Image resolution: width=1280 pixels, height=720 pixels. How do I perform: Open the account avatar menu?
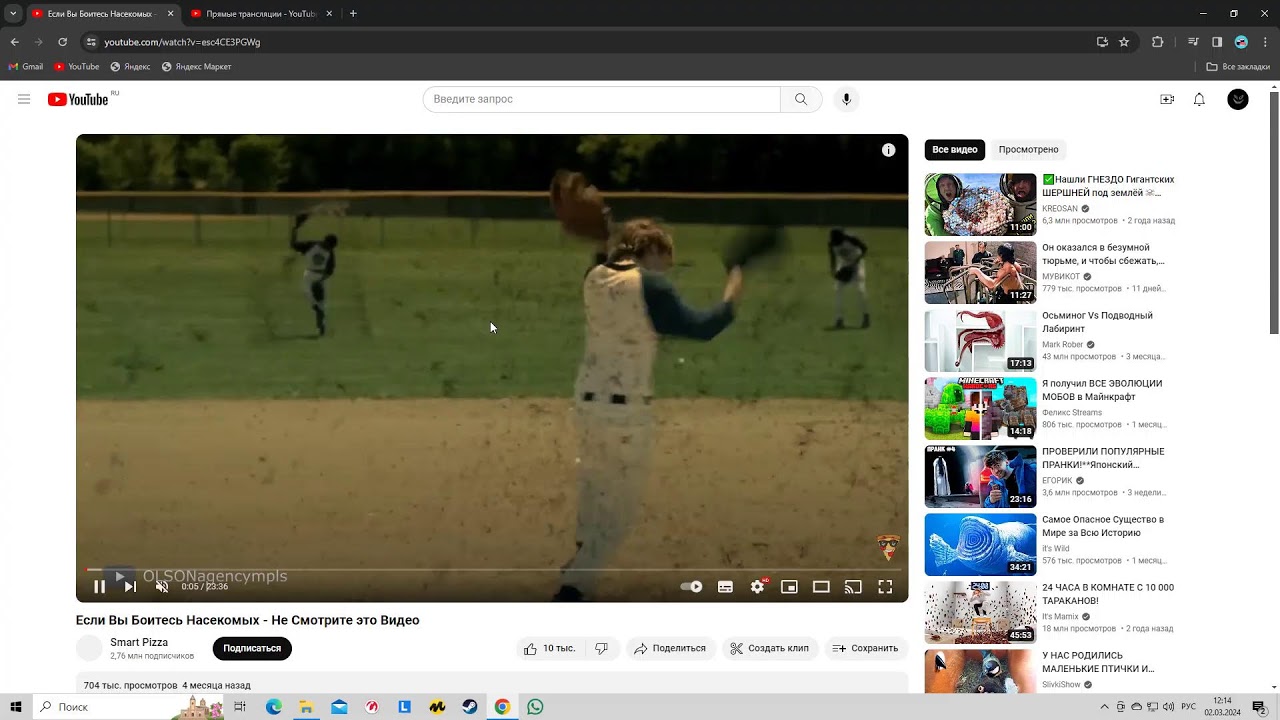pos(1238,99)
